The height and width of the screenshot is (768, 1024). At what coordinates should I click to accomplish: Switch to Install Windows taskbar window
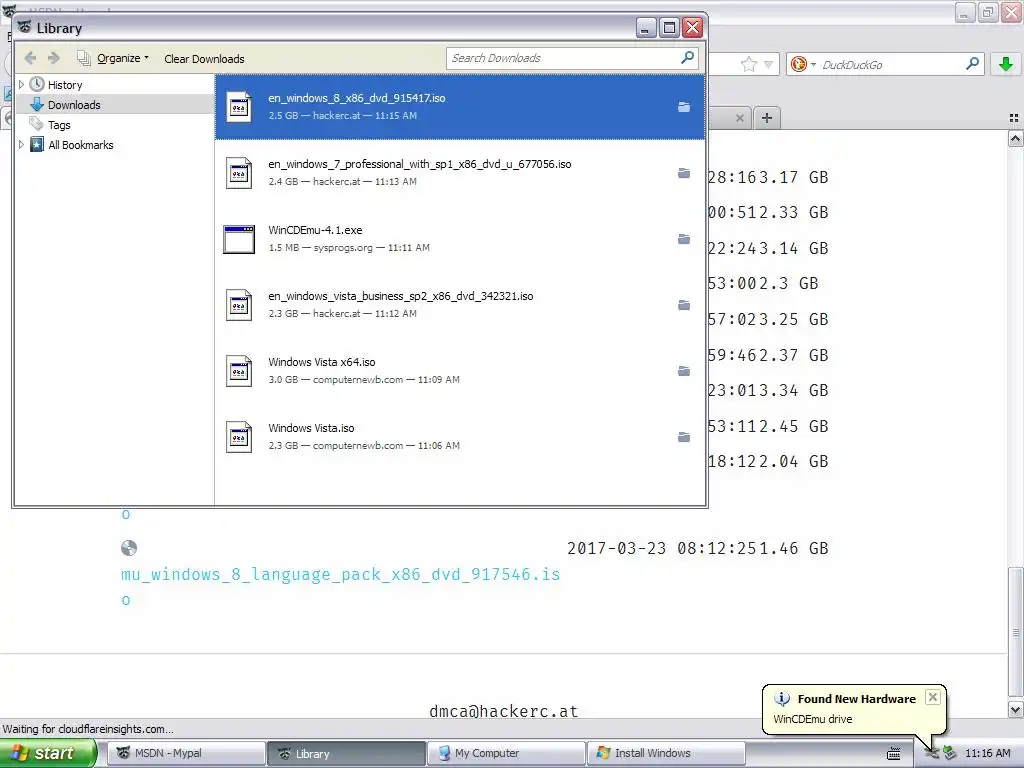667,753
